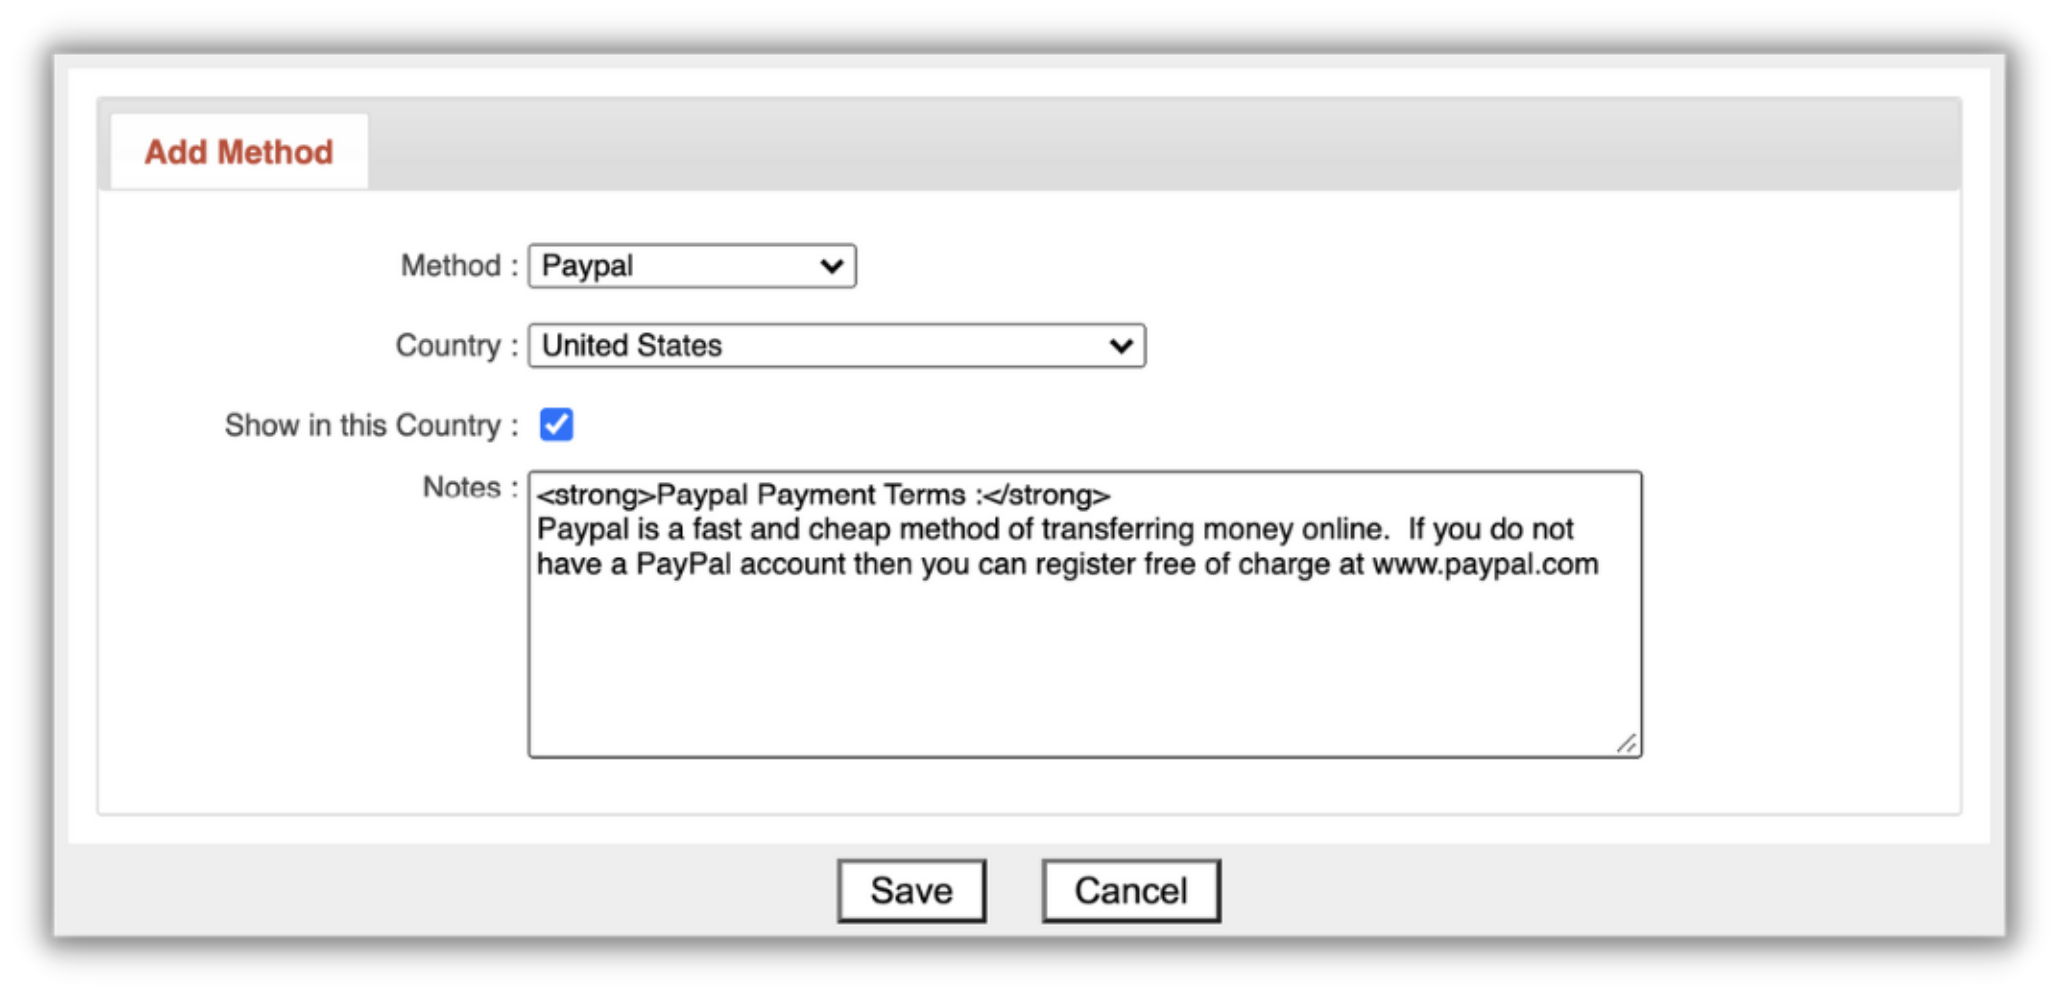Screen dimensions: 2062x990
Task: Click the 'Method :' field label
Action: point(460,266)
